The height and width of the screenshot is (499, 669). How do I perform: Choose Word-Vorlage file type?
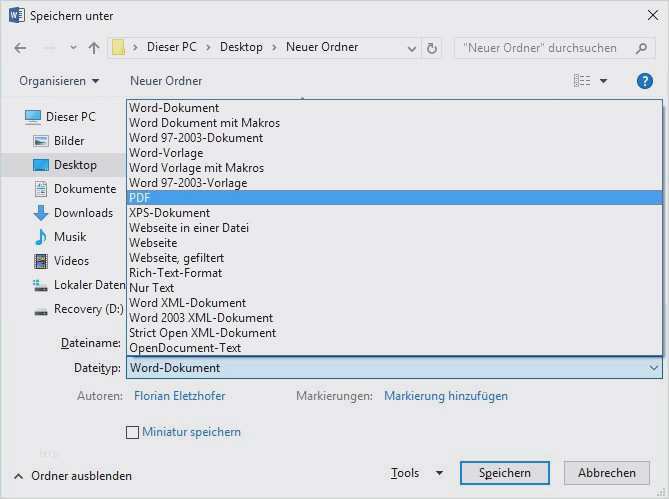(395, 153)
